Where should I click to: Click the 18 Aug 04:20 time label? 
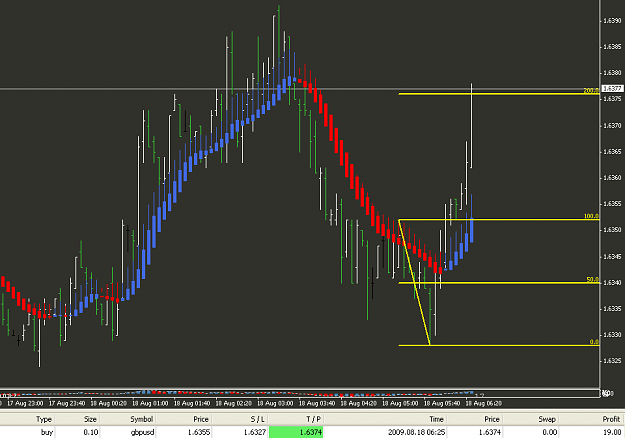point(358,403)
